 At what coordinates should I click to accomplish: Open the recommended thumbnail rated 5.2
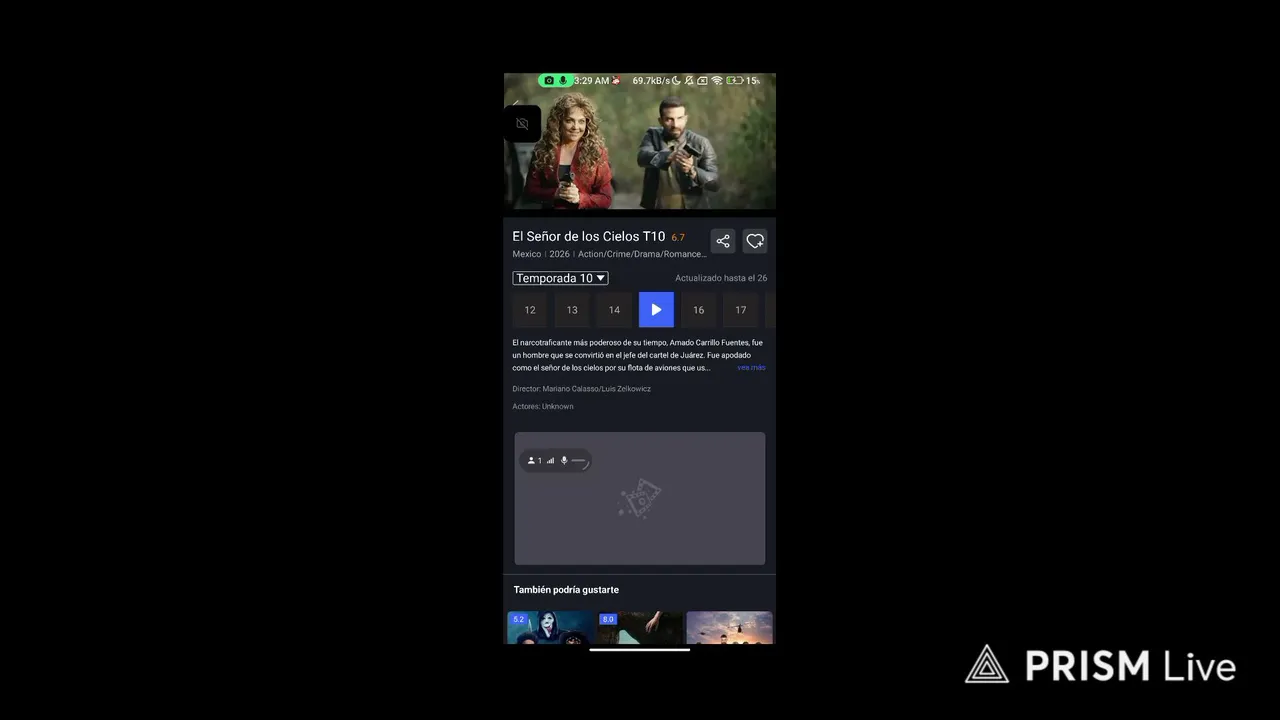point(550,628)
